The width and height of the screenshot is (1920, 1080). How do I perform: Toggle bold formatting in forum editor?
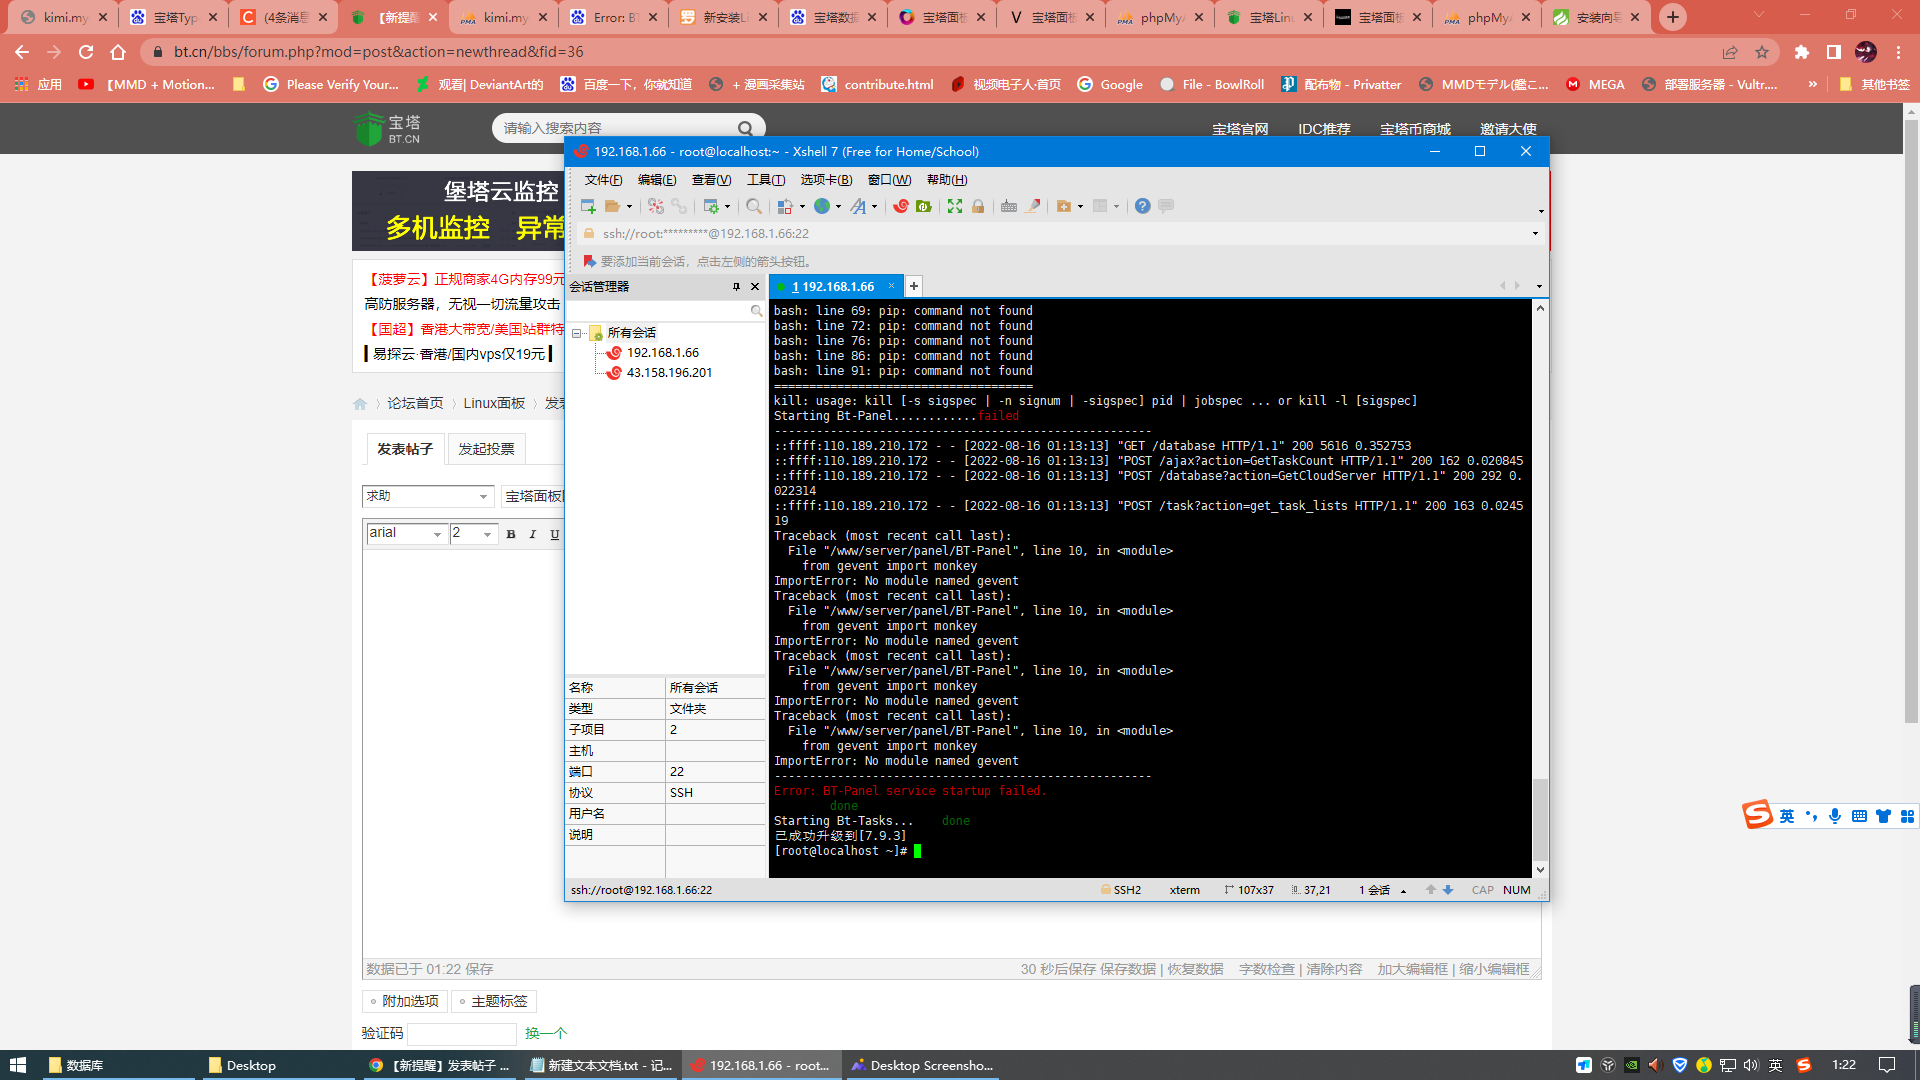tap(511, 534)
